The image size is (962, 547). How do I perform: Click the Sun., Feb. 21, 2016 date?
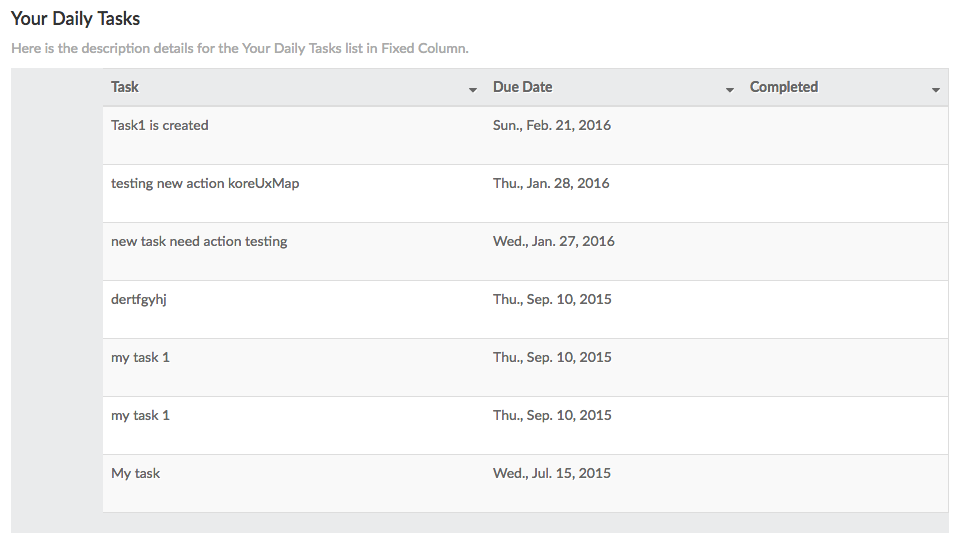(x=551, y=126)
